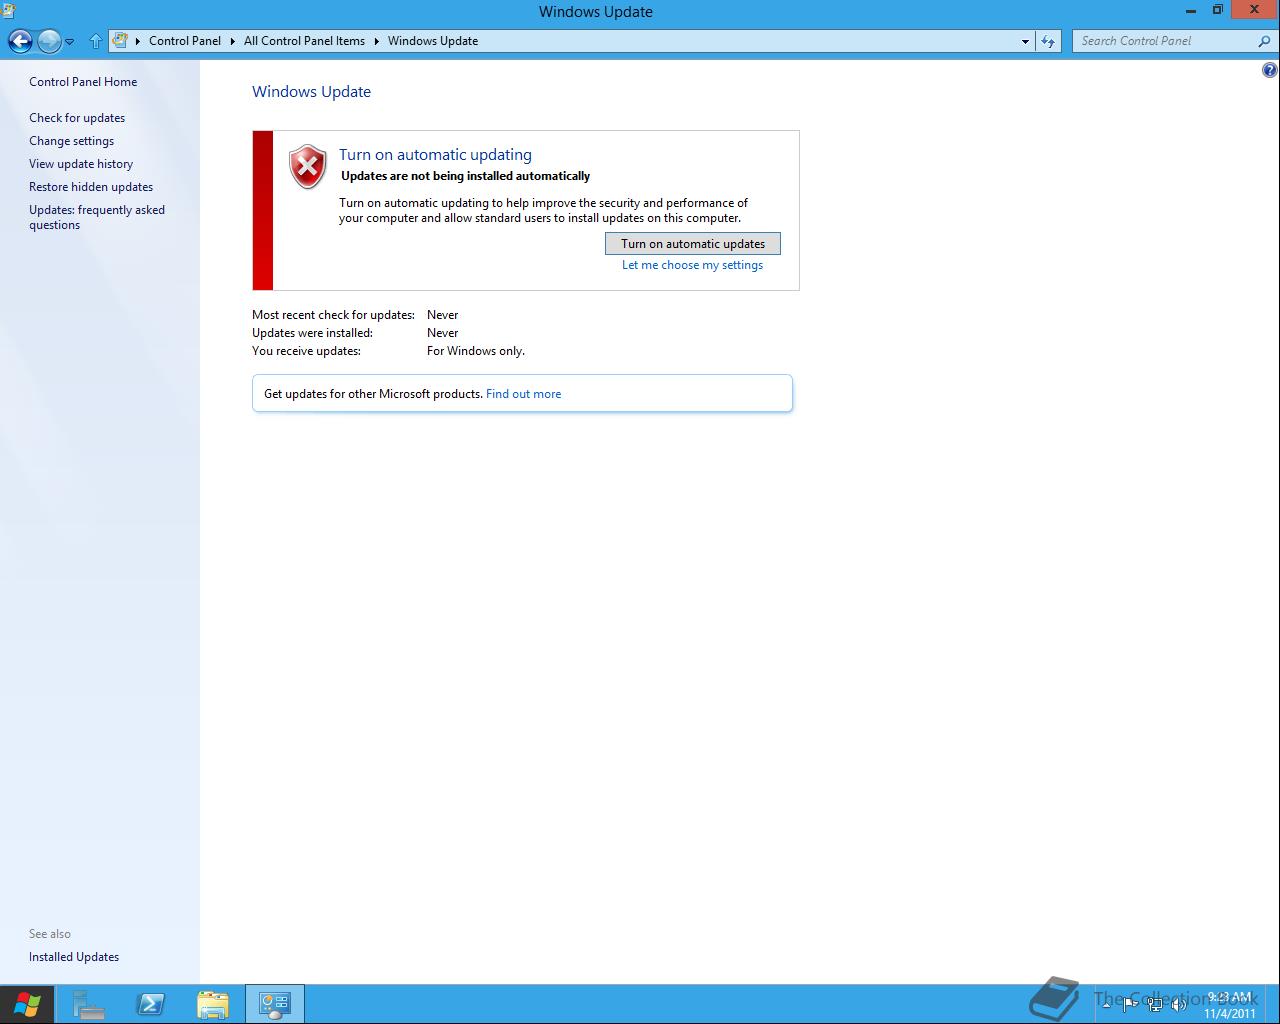Go up one level with Up arrow
Viewport: 1280px width, 1024px height.
[96, 41]
